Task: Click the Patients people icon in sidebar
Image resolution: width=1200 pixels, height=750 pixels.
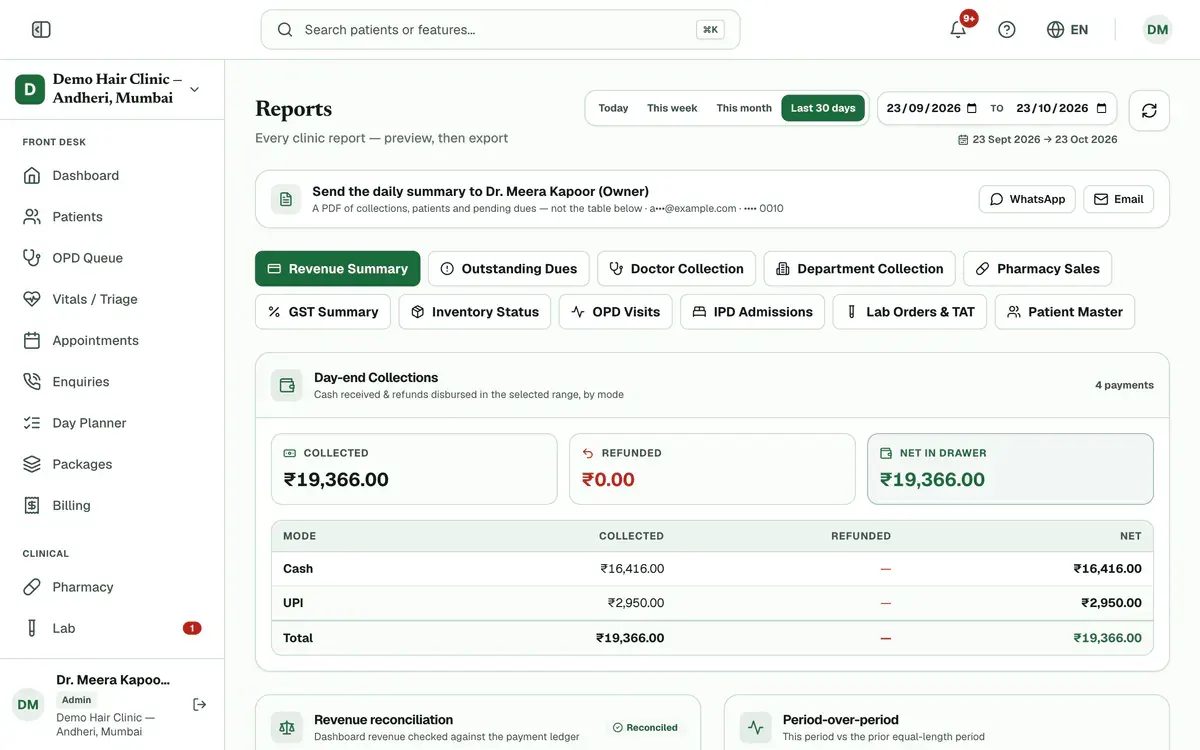Action: click(x=32, y=216)
